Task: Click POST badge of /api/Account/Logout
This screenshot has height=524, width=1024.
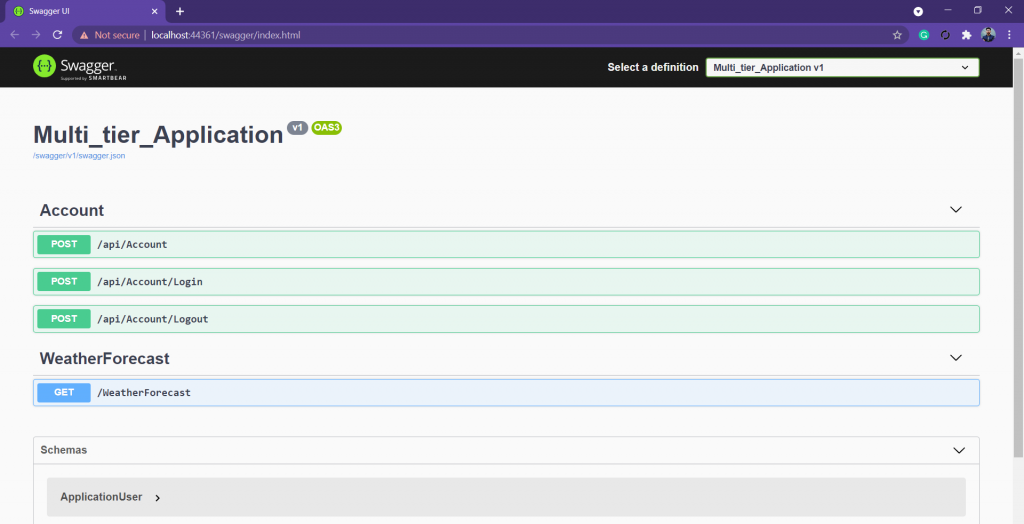Action: 64,319
